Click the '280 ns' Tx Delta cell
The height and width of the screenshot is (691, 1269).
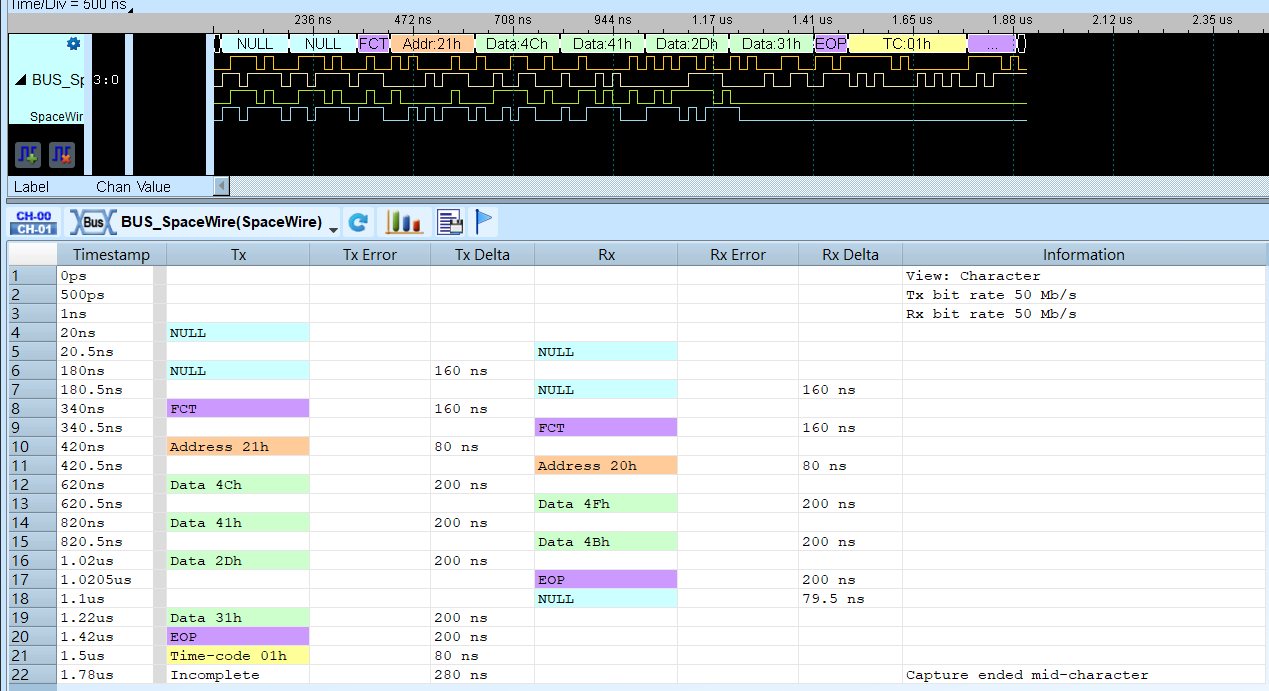pyautogui.click(x=482, y=675)
